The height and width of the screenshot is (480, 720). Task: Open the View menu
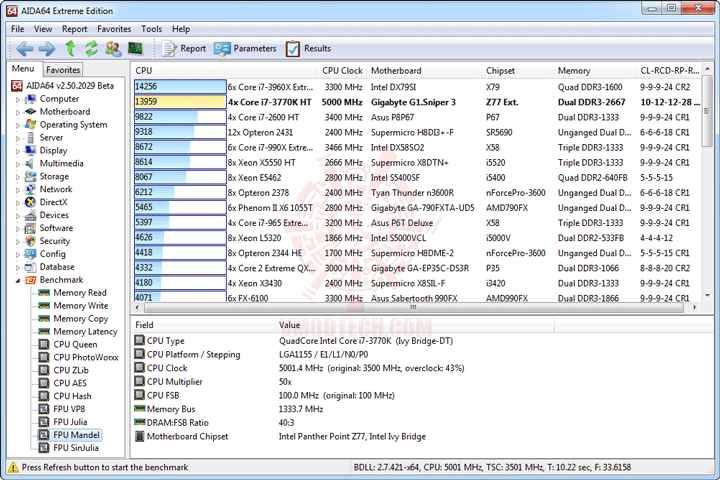point(43,29)
